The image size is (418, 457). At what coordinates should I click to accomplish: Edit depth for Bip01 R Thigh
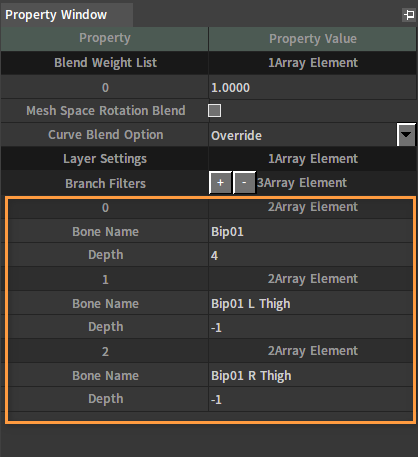click(x=311, y=399)
